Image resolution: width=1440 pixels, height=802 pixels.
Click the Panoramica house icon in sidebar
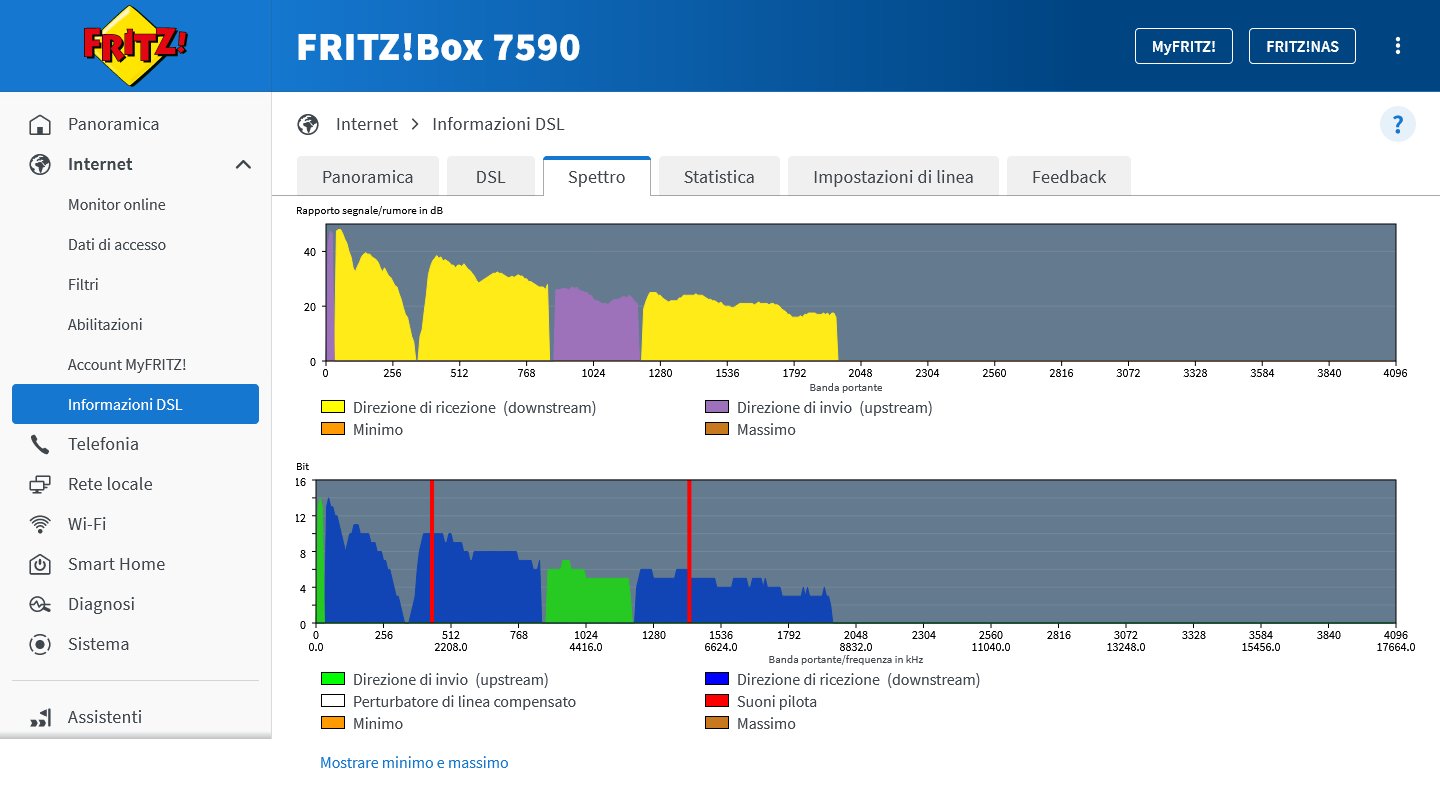click(x=40, y=125)
